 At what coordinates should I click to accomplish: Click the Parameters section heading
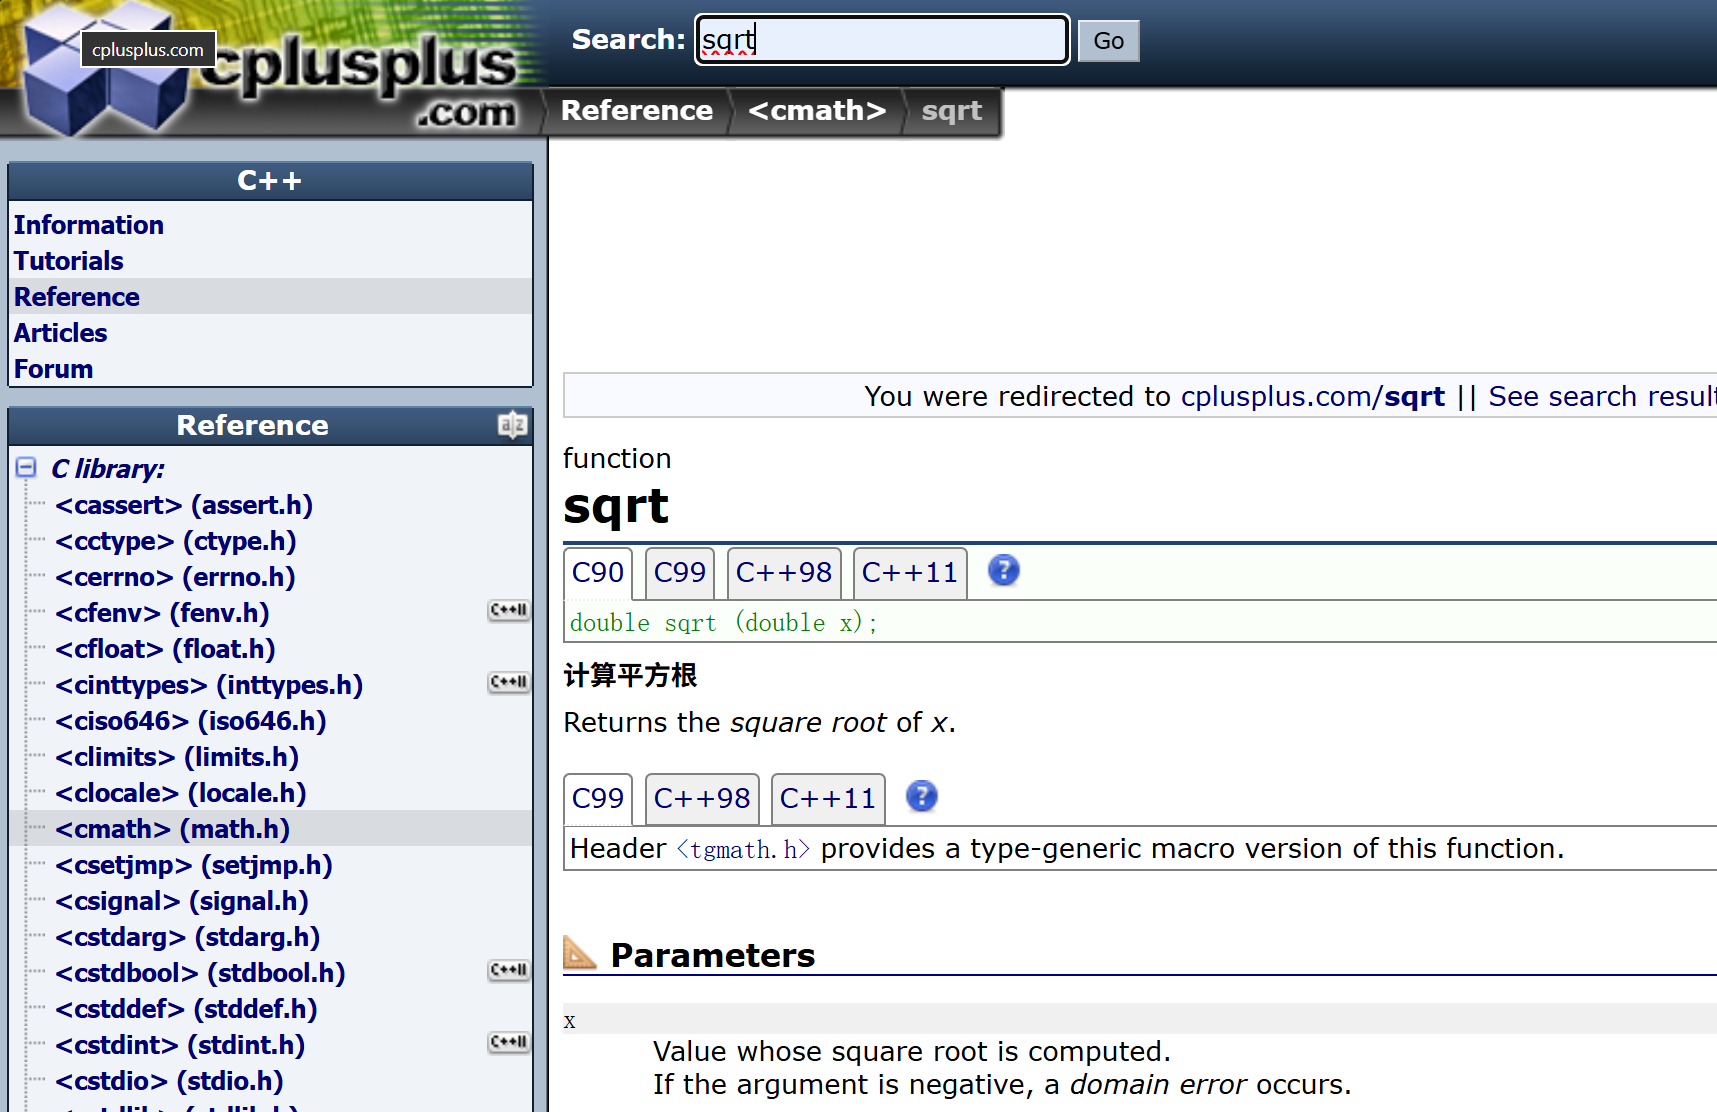click(x=713, y=955)
